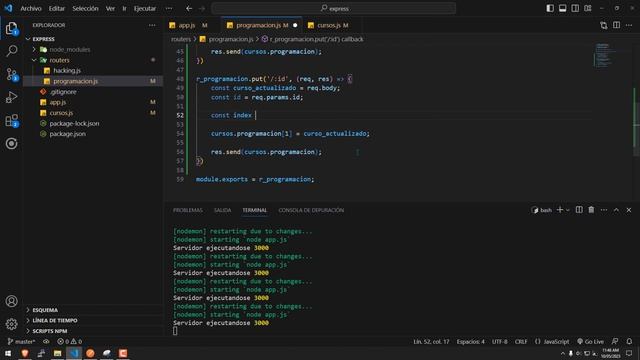Switch to the programacion.js editor tab
640x360 pixels.
tap(261, 25)
